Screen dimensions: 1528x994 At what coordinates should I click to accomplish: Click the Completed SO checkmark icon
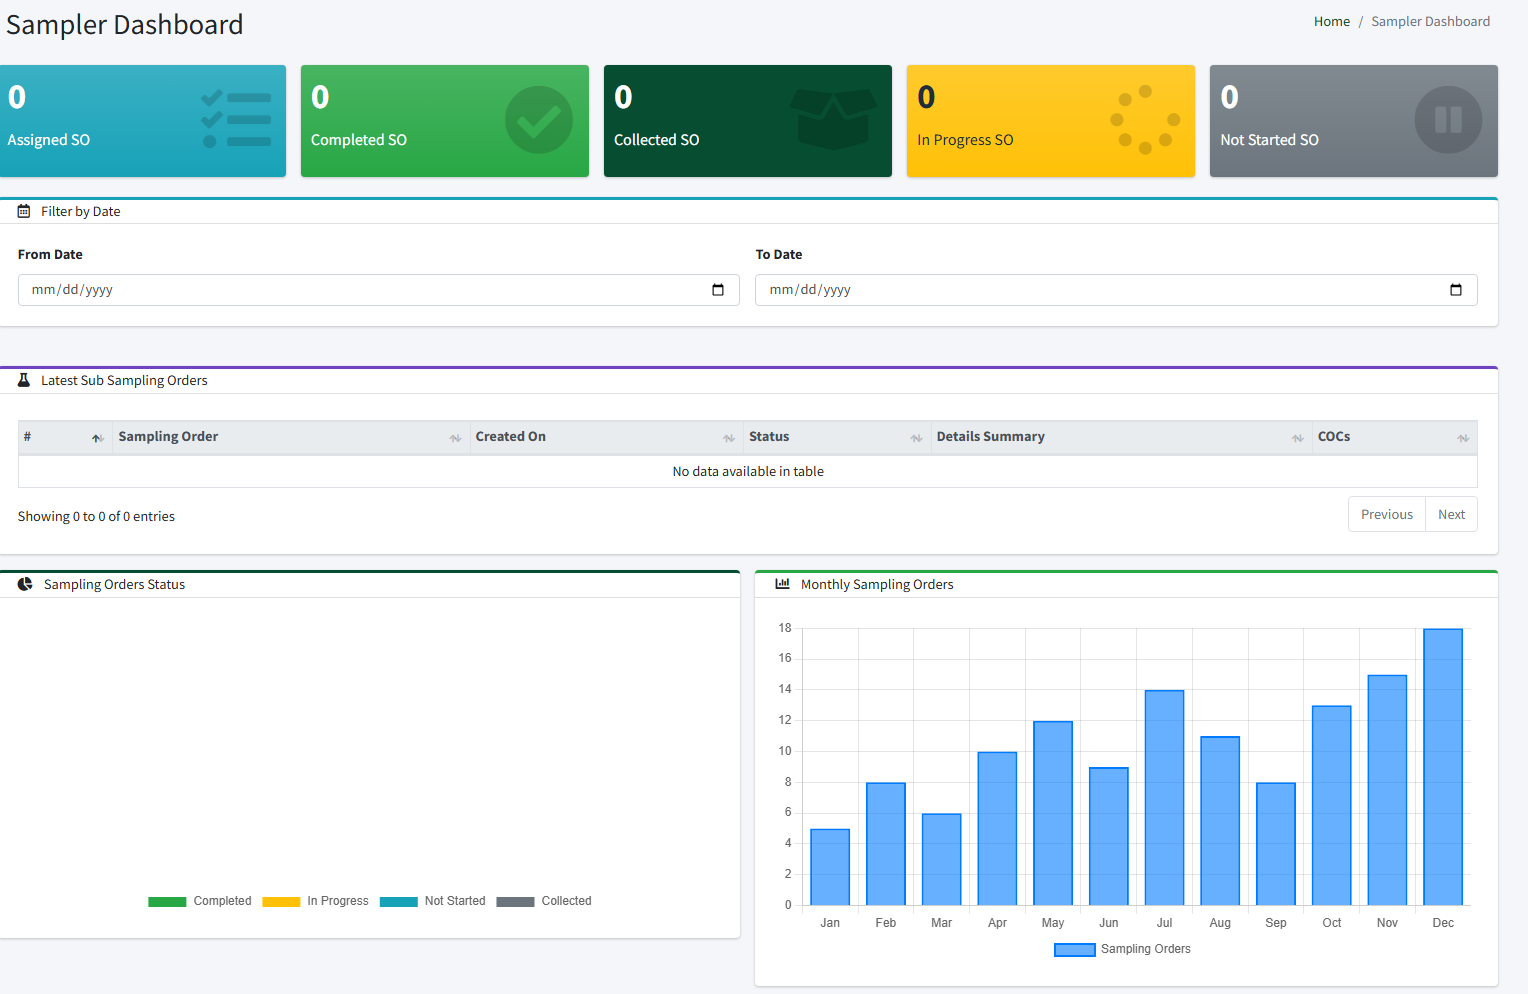(x=538, y=120)
